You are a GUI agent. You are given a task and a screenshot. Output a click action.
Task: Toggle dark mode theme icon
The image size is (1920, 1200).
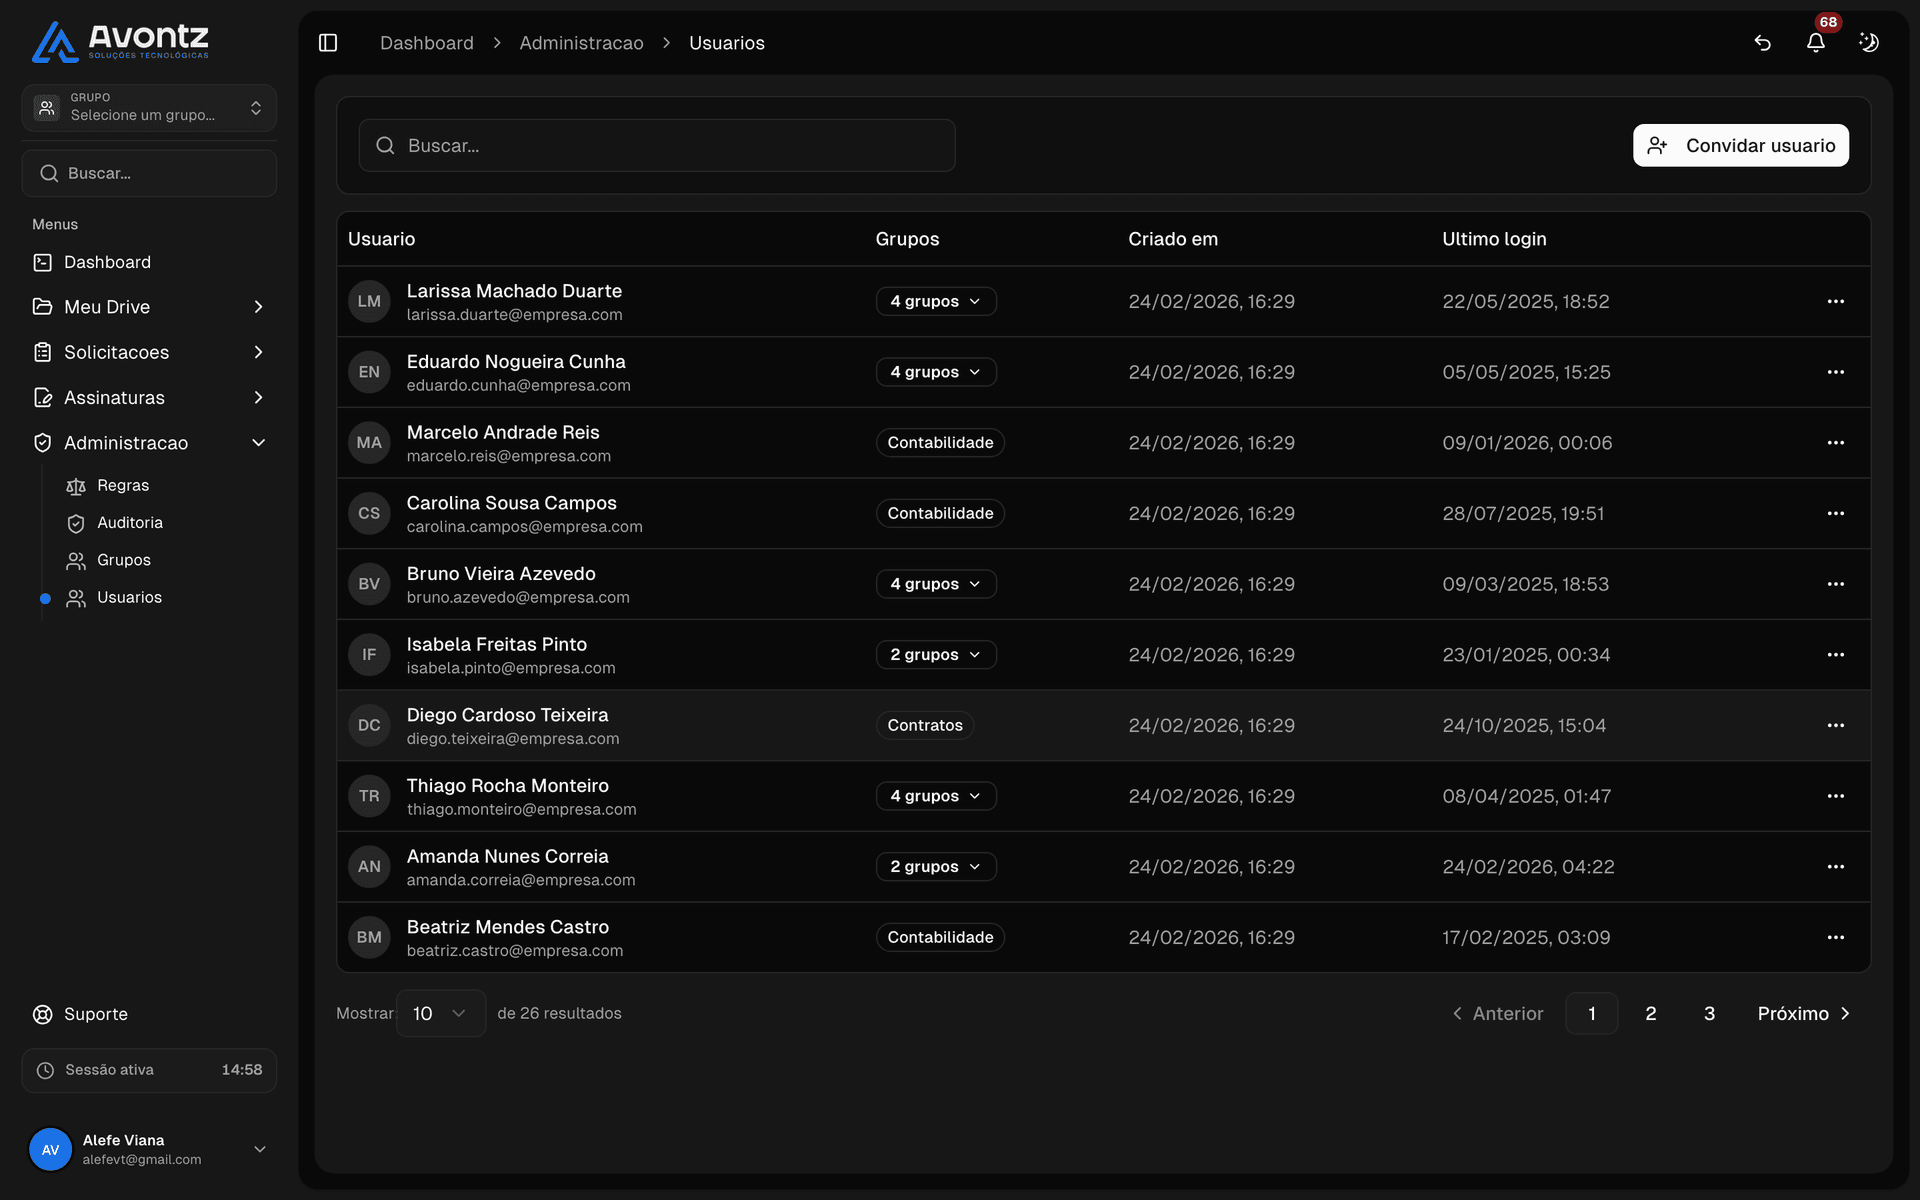[x=1868, y=43]
